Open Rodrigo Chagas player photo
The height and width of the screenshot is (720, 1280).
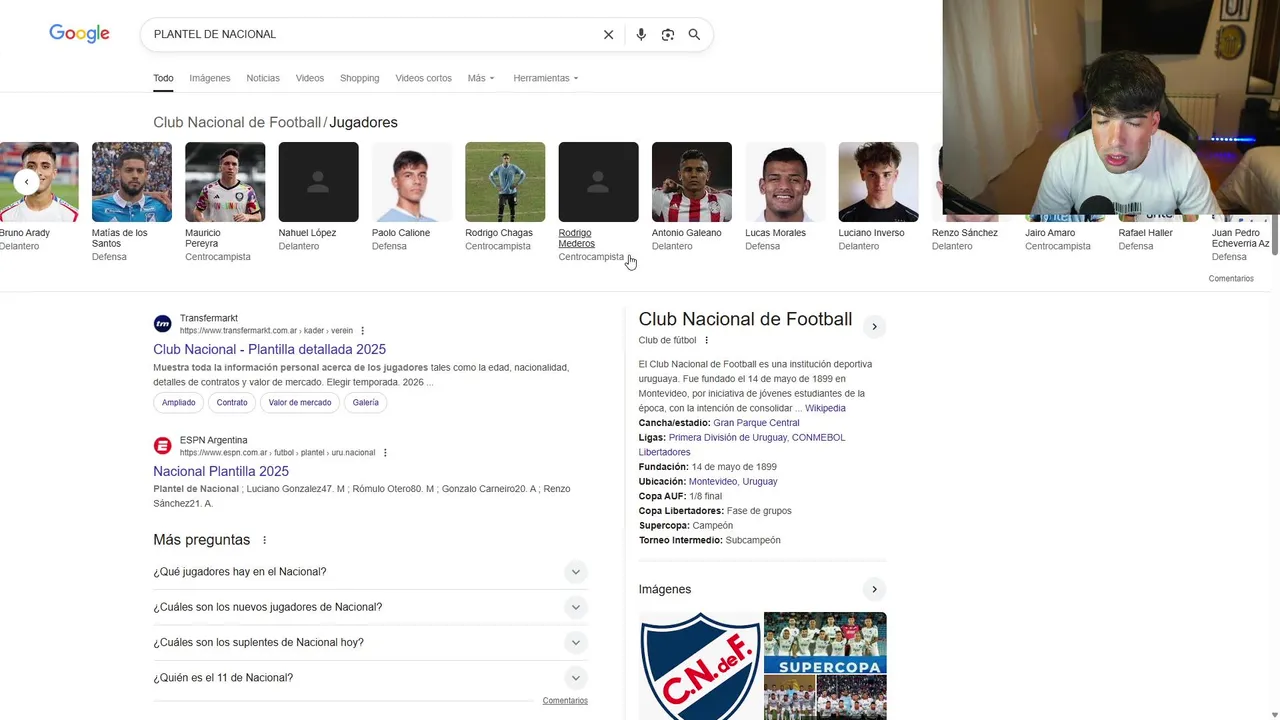(505, 182)
